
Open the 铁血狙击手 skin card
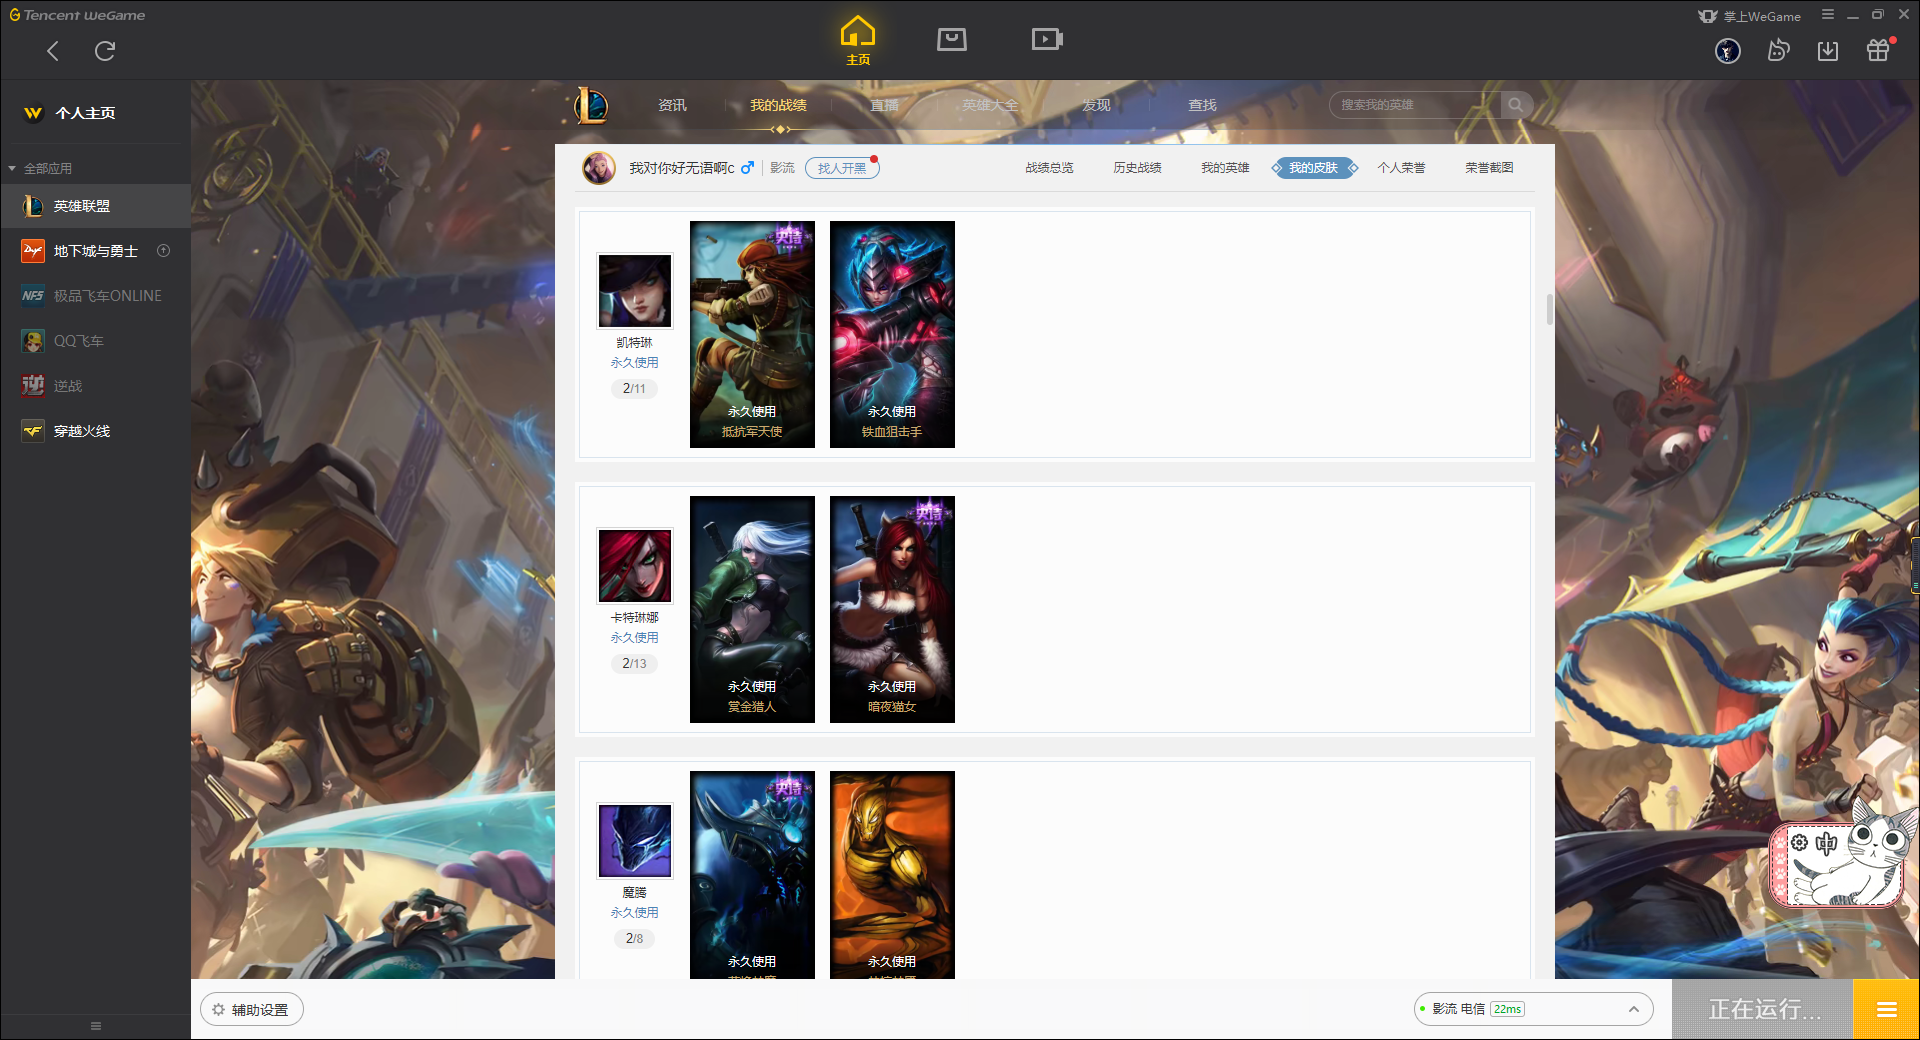coord(892,334)
